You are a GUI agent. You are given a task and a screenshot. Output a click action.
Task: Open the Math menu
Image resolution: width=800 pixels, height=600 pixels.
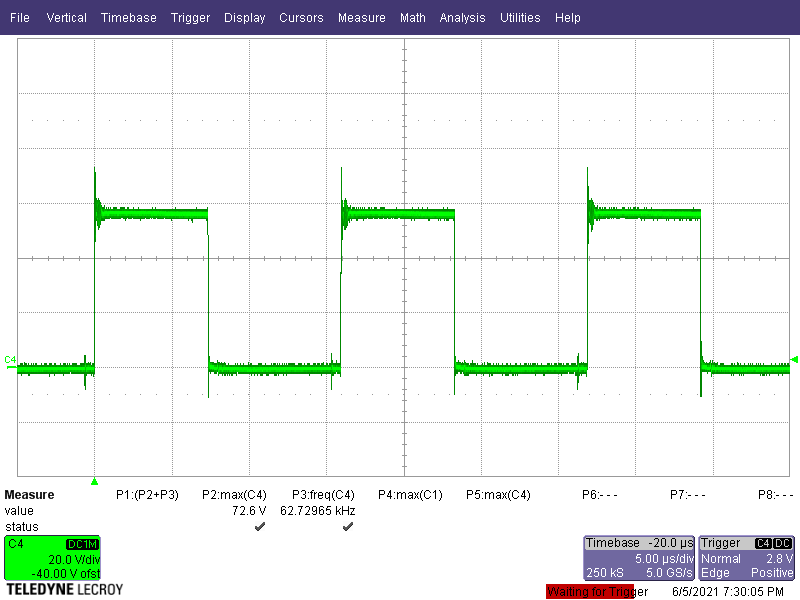(413, 17)
